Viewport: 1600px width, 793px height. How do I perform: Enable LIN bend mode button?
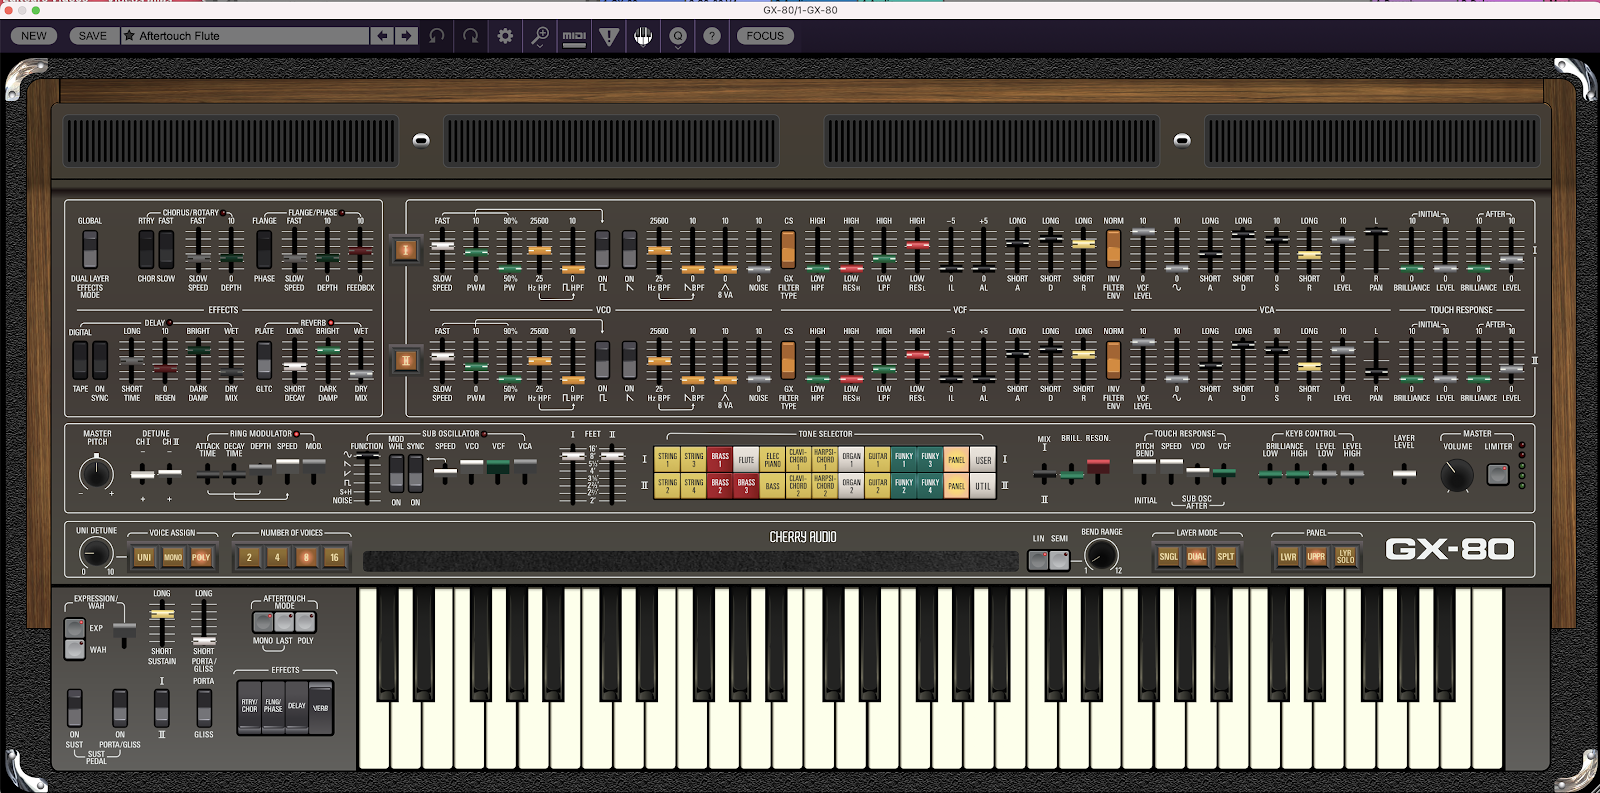pyautogui.click(x=1038, y=560)
